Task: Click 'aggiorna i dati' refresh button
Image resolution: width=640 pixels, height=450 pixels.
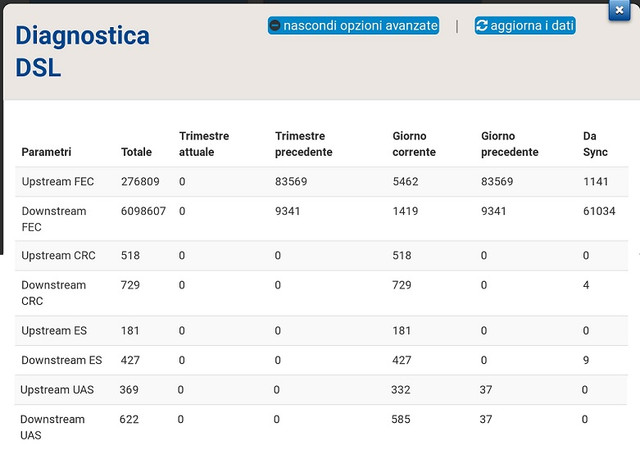Action: pyautogui.click(x=525, y=26)
